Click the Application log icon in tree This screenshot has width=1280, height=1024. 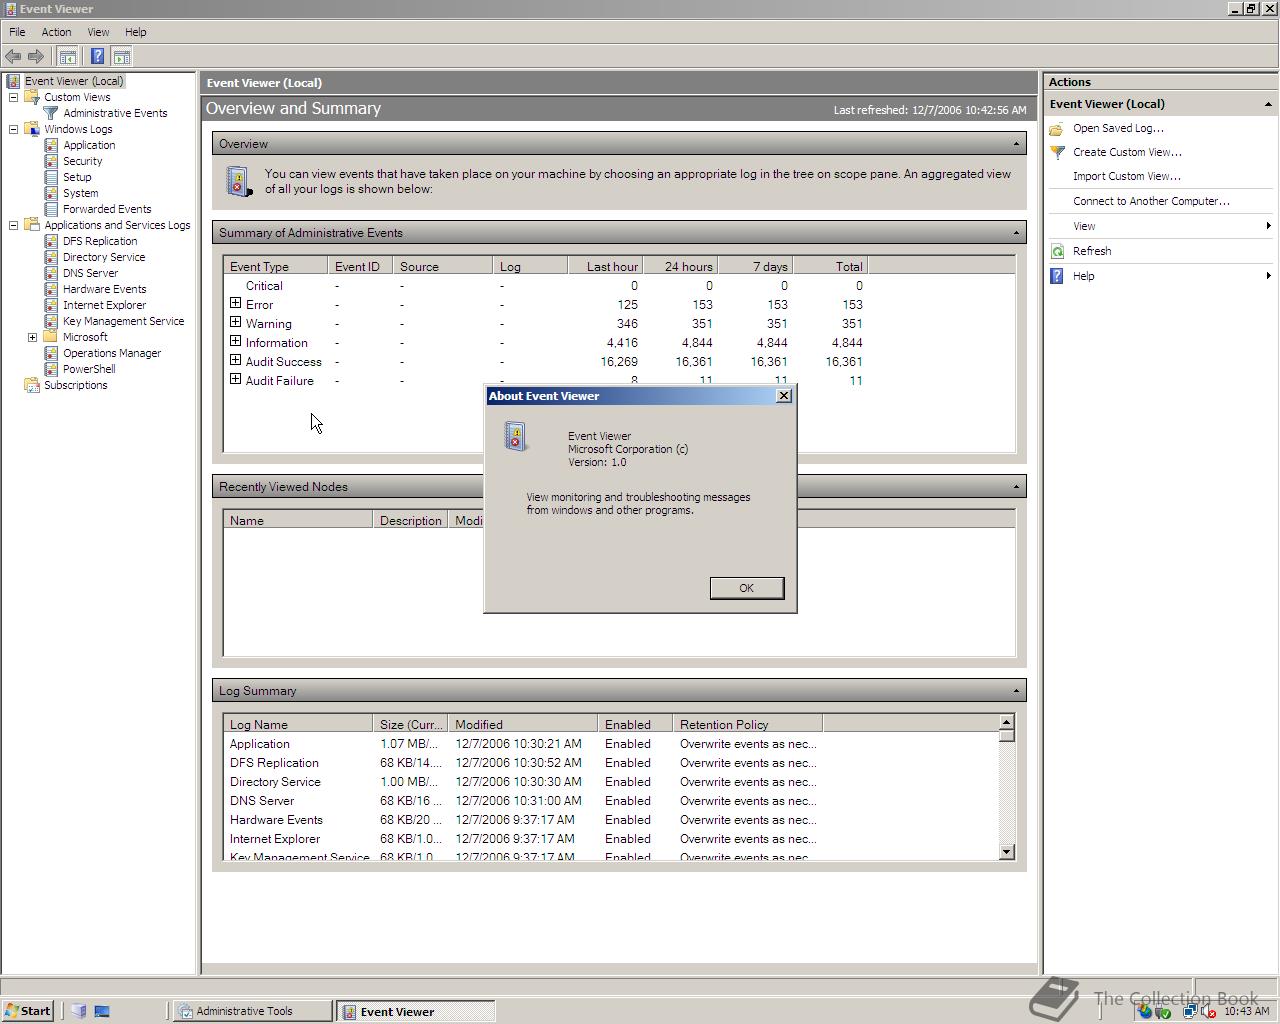coord(51,145)
